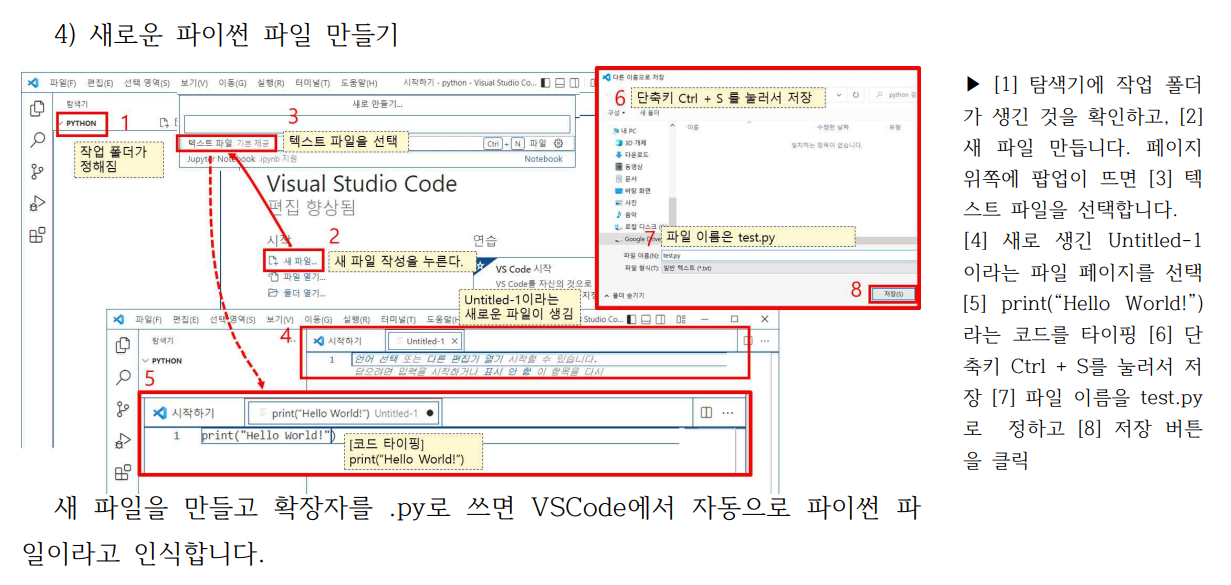This screenshot has width=1231, height=585.
Task: Open 파일(F) menu in upper VS Code window
Action: point(63,83)
